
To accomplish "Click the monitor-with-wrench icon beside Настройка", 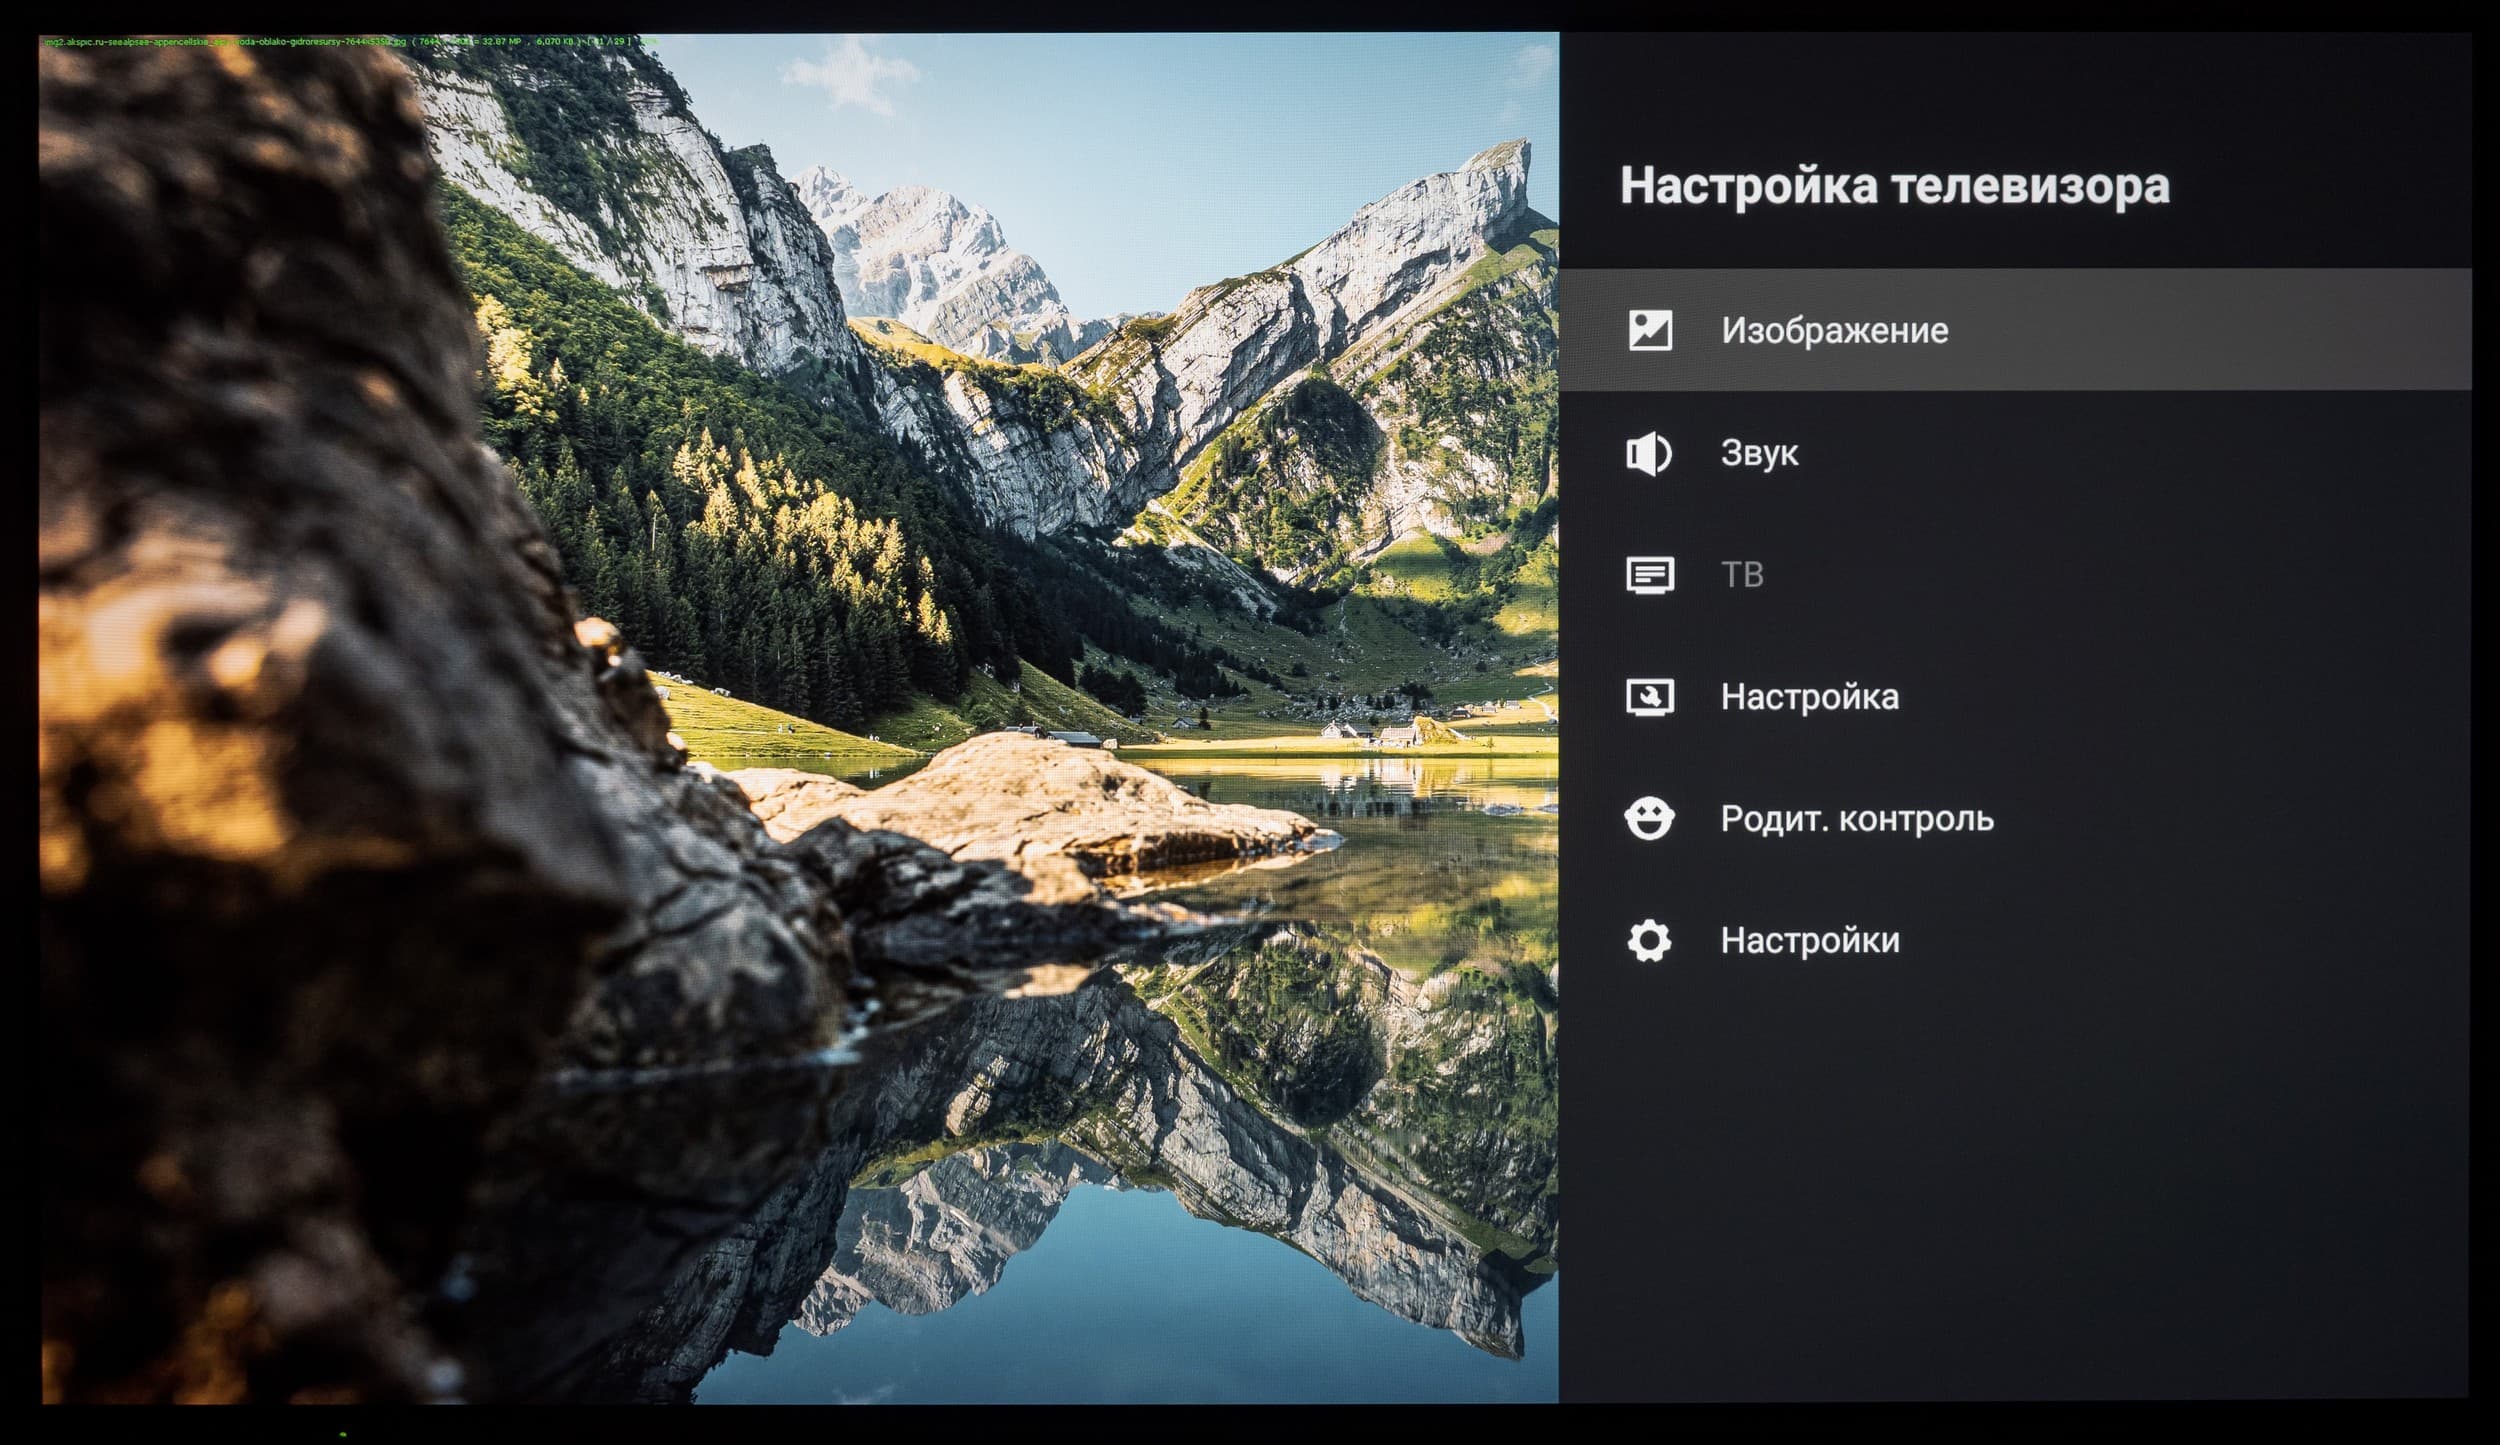I will (1649, 697).
